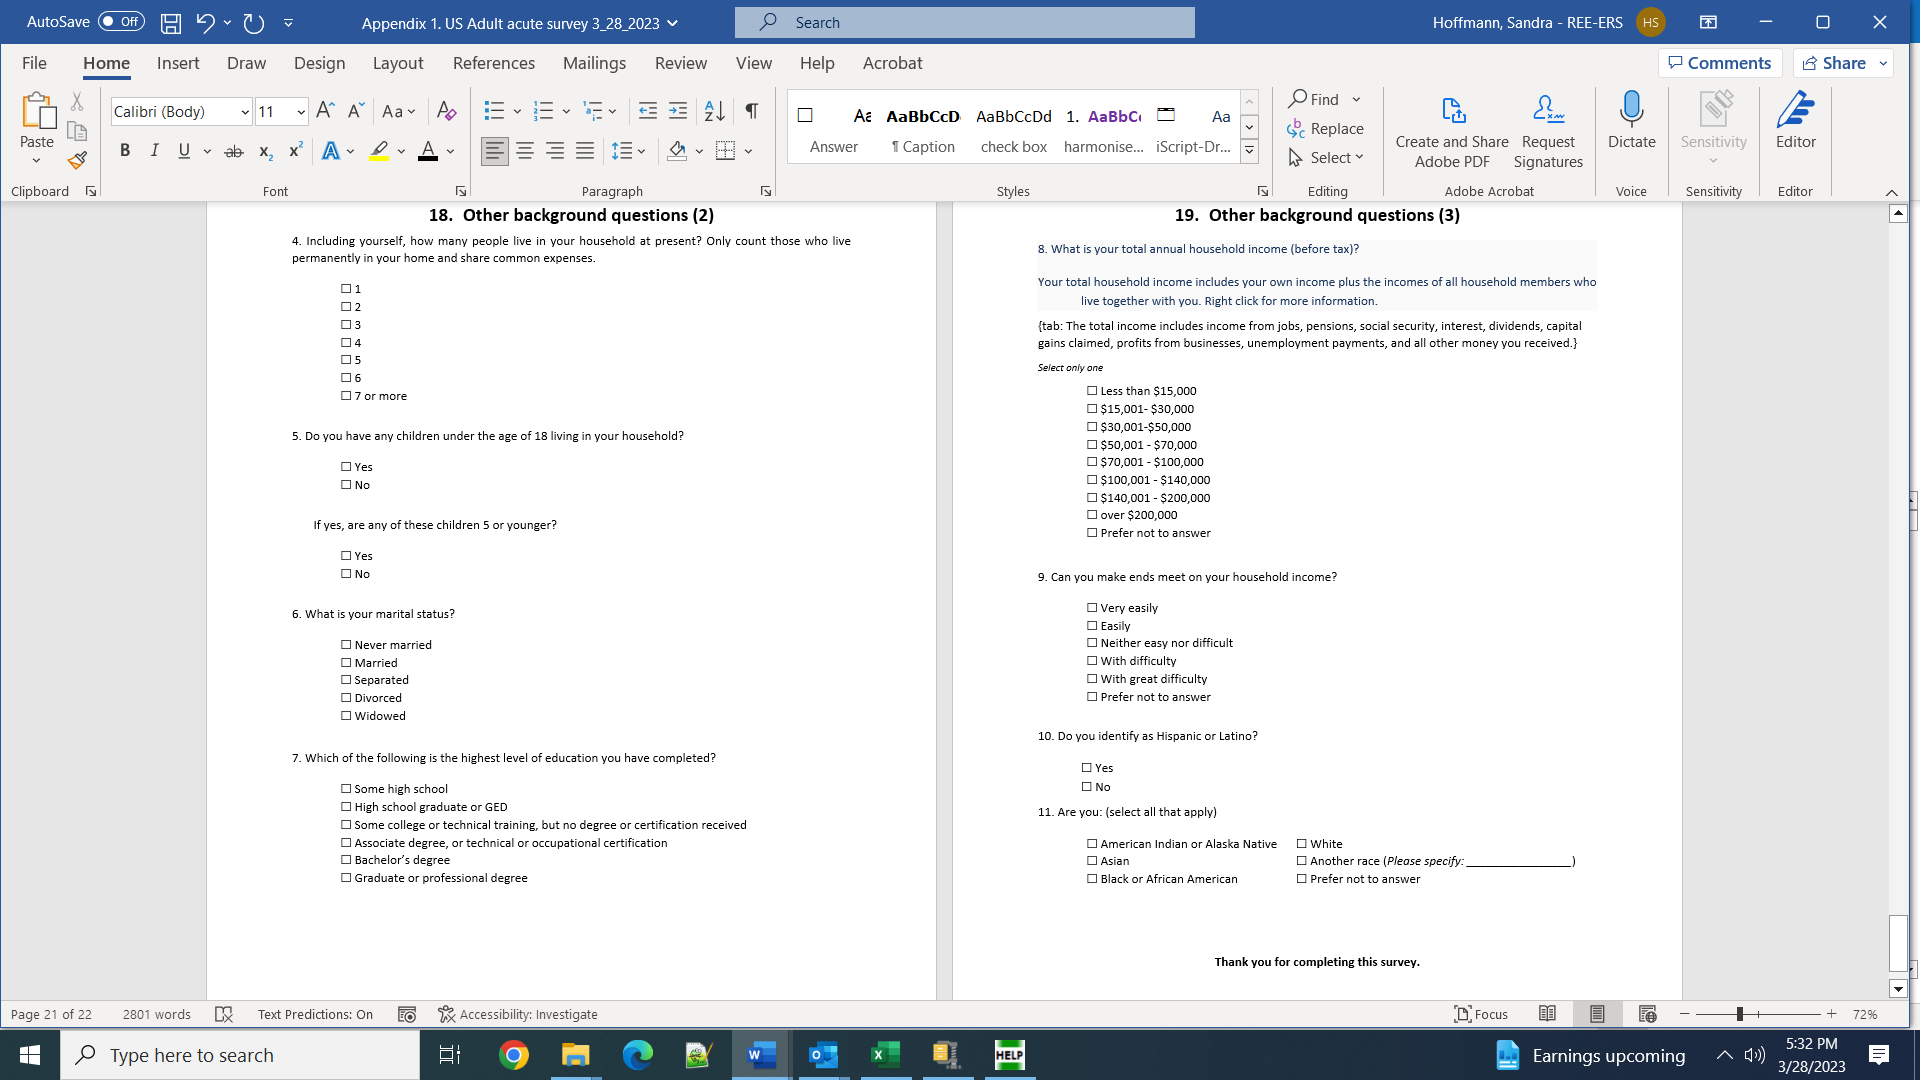The image size is (1920, 1080).
Task: Check the Married checkbox
Action: coord(346,662)
